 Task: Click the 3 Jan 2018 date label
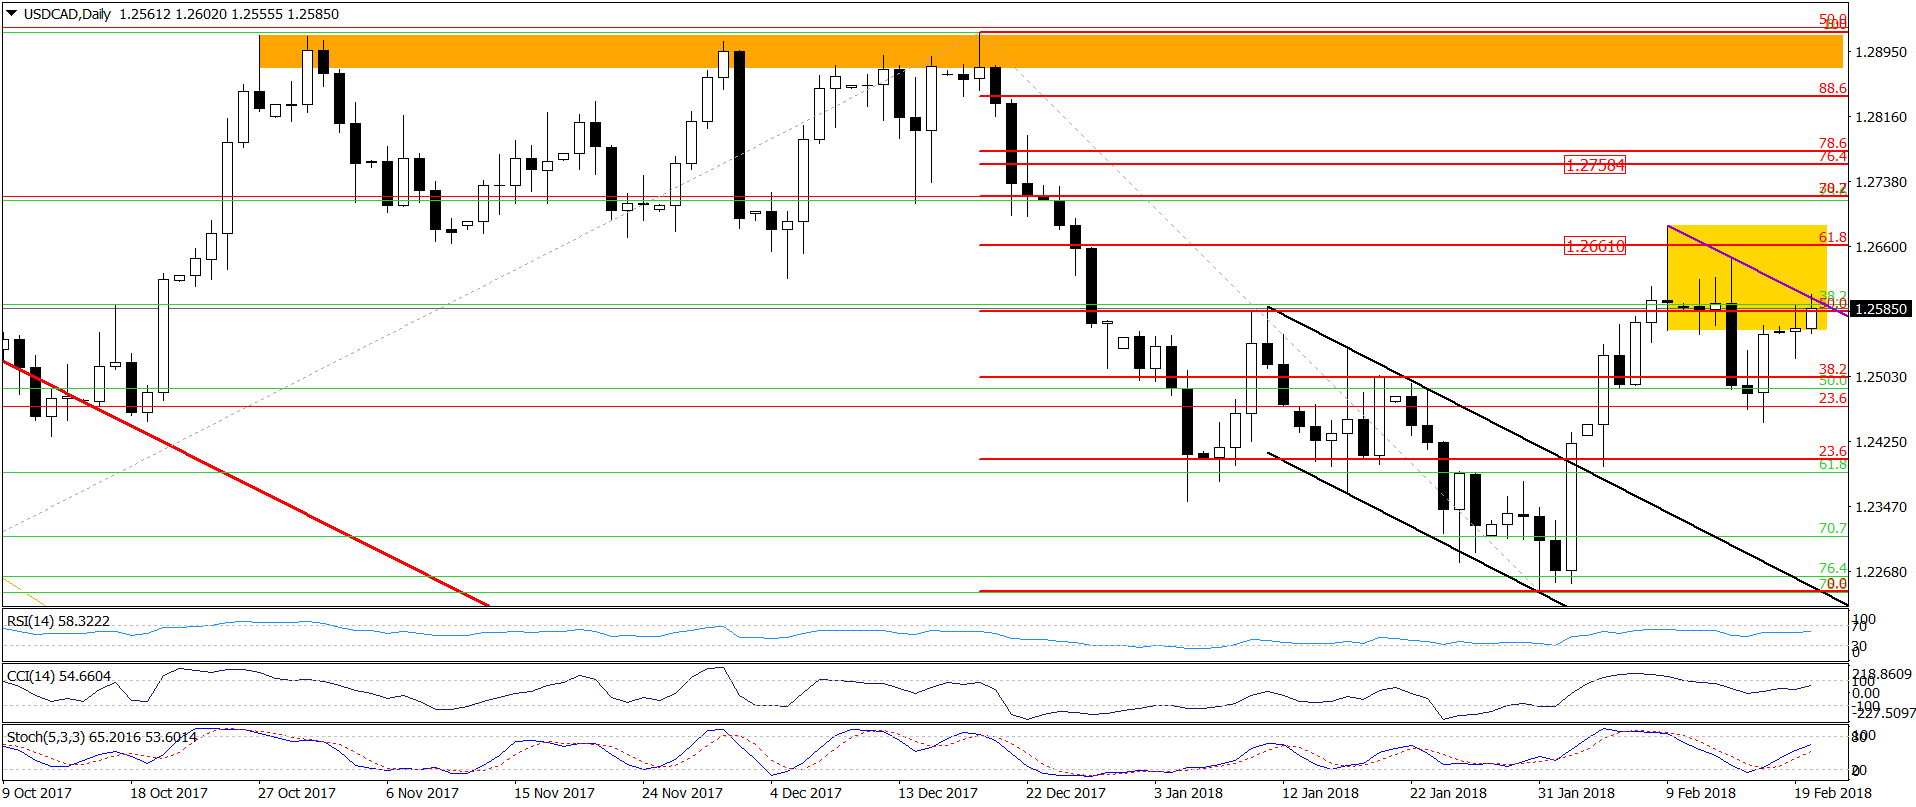point(1188,793)
